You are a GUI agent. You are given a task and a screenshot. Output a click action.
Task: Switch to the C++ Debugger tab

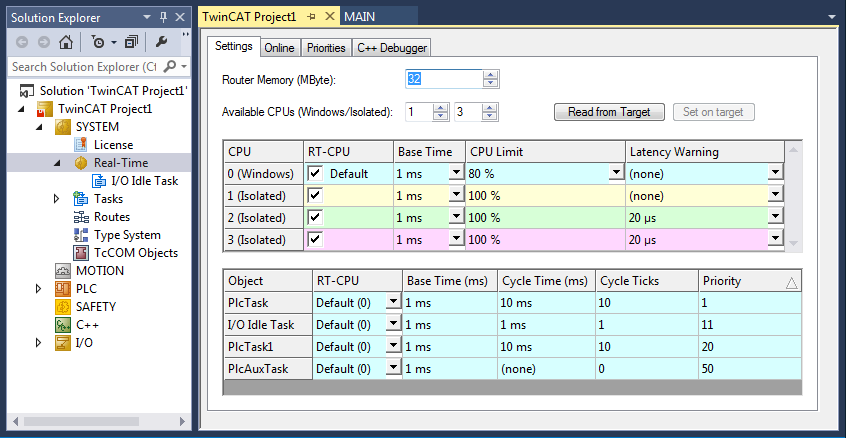392,48
